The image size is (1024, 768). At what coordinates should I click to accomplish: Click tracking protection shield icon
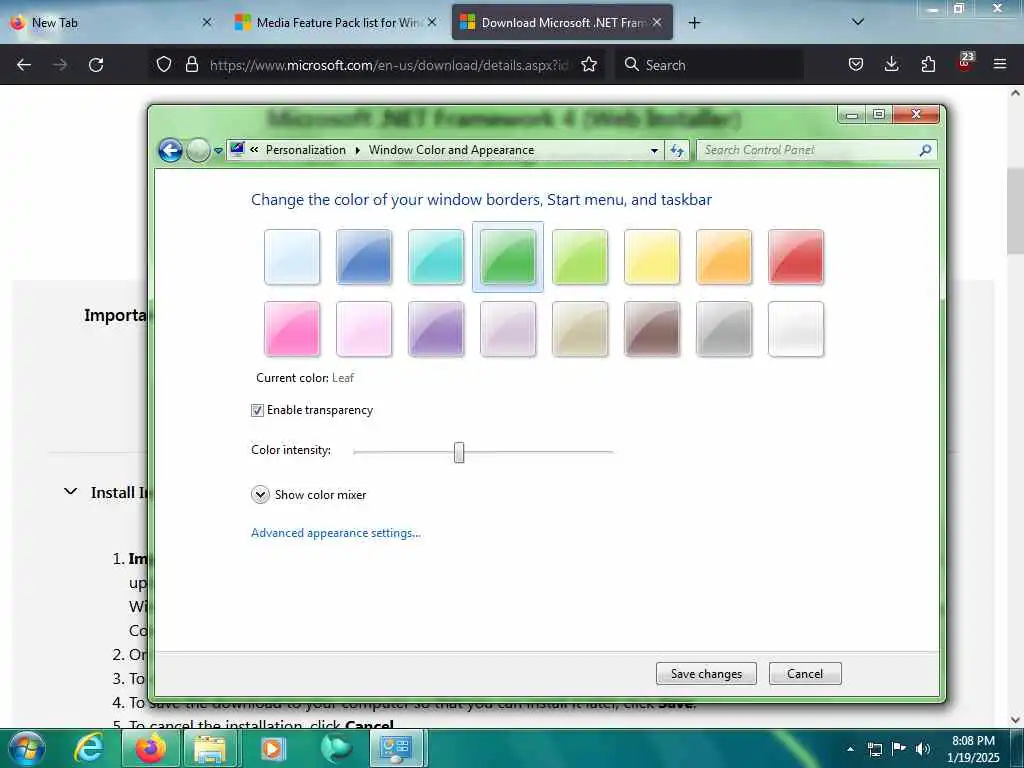coord(164,64)
